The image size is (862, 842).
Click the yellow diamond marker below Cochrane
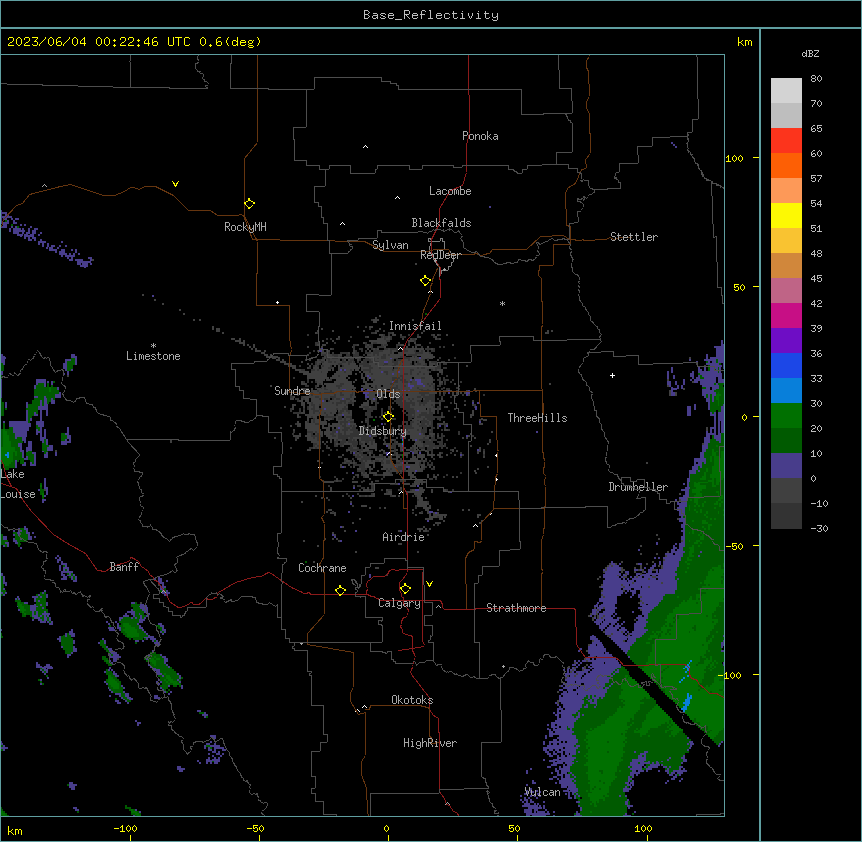(x=340, y=590)
